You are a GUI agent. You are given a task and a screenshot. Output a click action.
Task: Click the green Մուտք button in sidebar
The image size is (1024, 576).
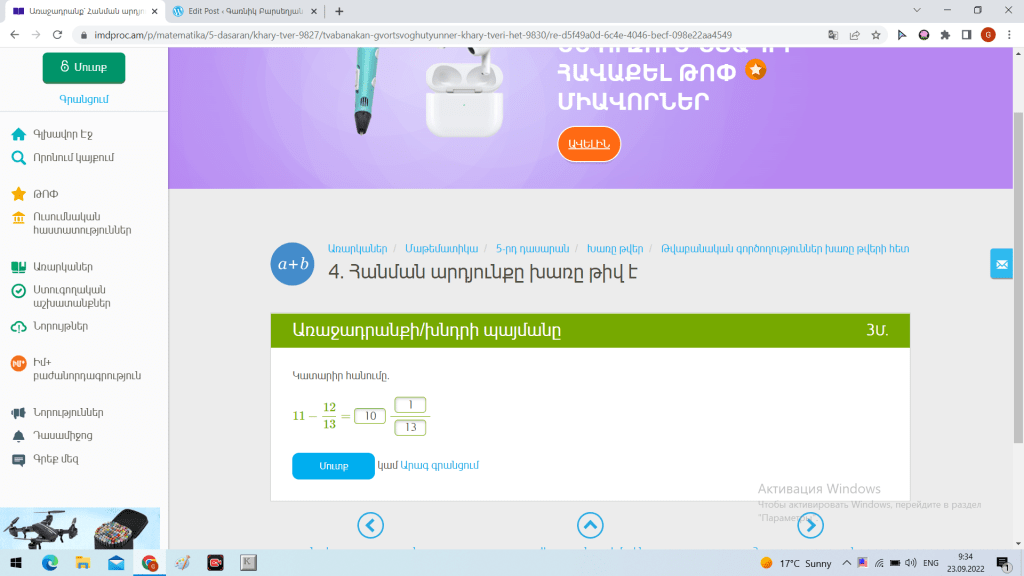click(x=84, y=67)
